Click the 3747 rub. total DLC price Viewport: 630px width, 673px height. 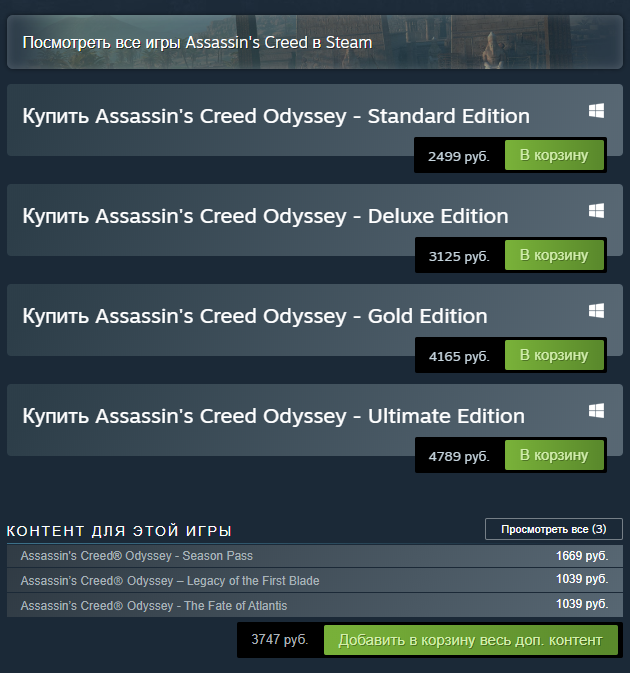click(x=280, y=639)
